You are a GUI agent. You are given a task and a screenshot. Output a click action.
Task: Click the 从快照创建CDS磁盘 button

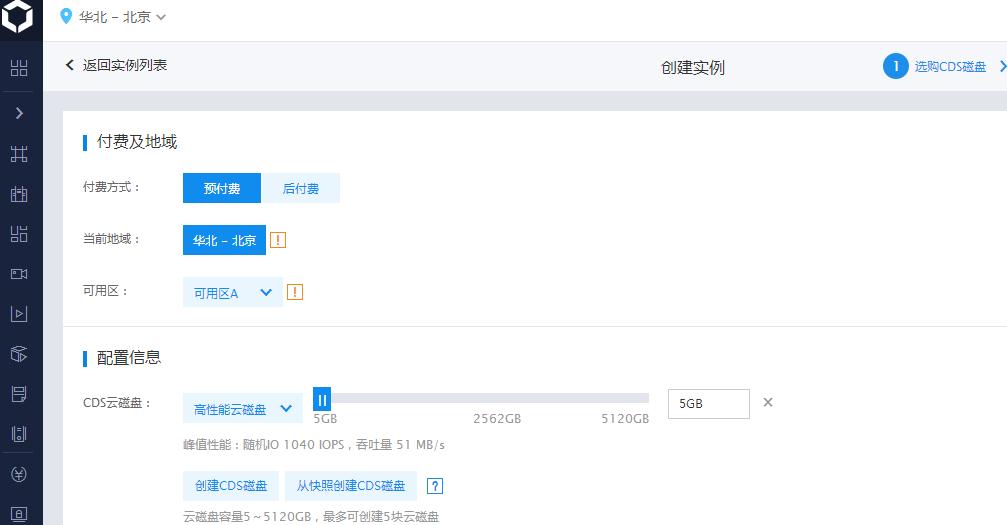(x=351, y=486)
